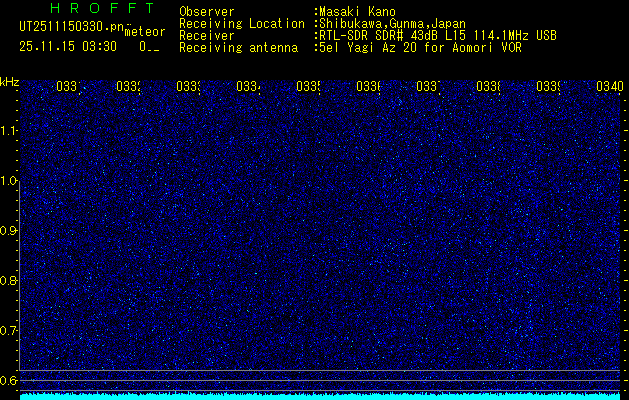
Task: Click the 'meteor' label
Action: (x=145, y=32)
